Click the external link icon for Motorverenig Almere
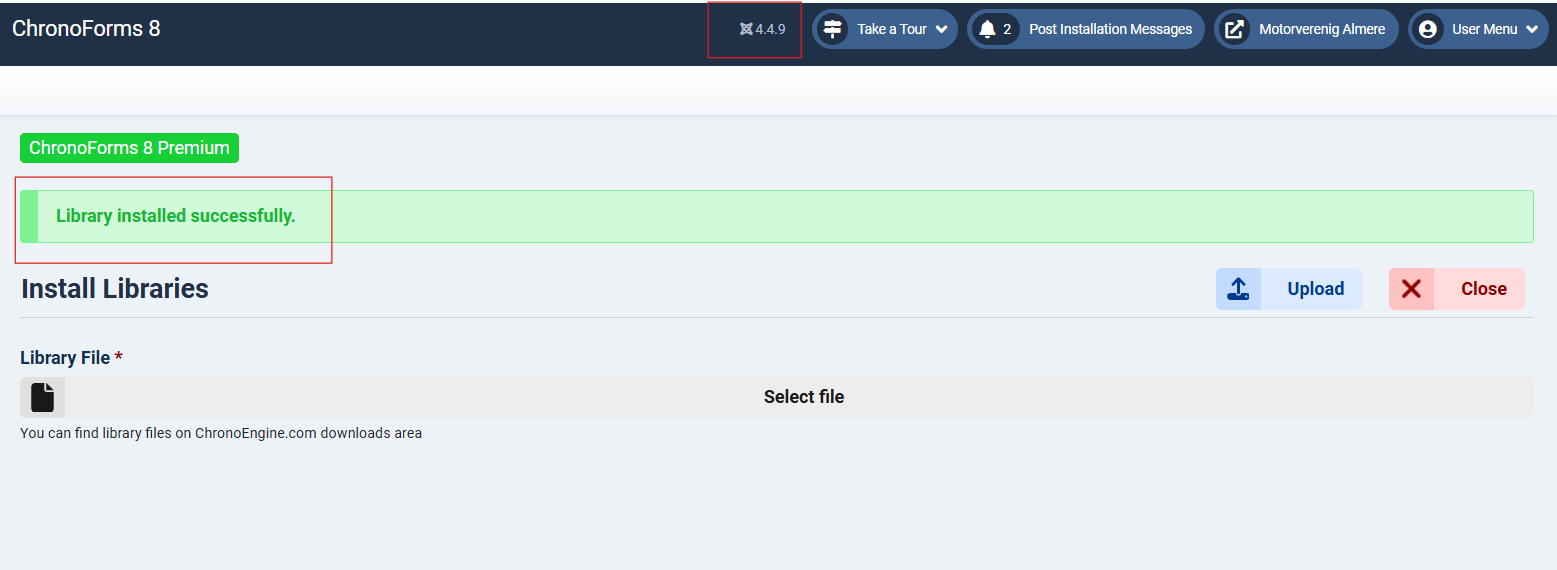The height and width of the screenshot is (570, 1557). [x=1235, y=29]
